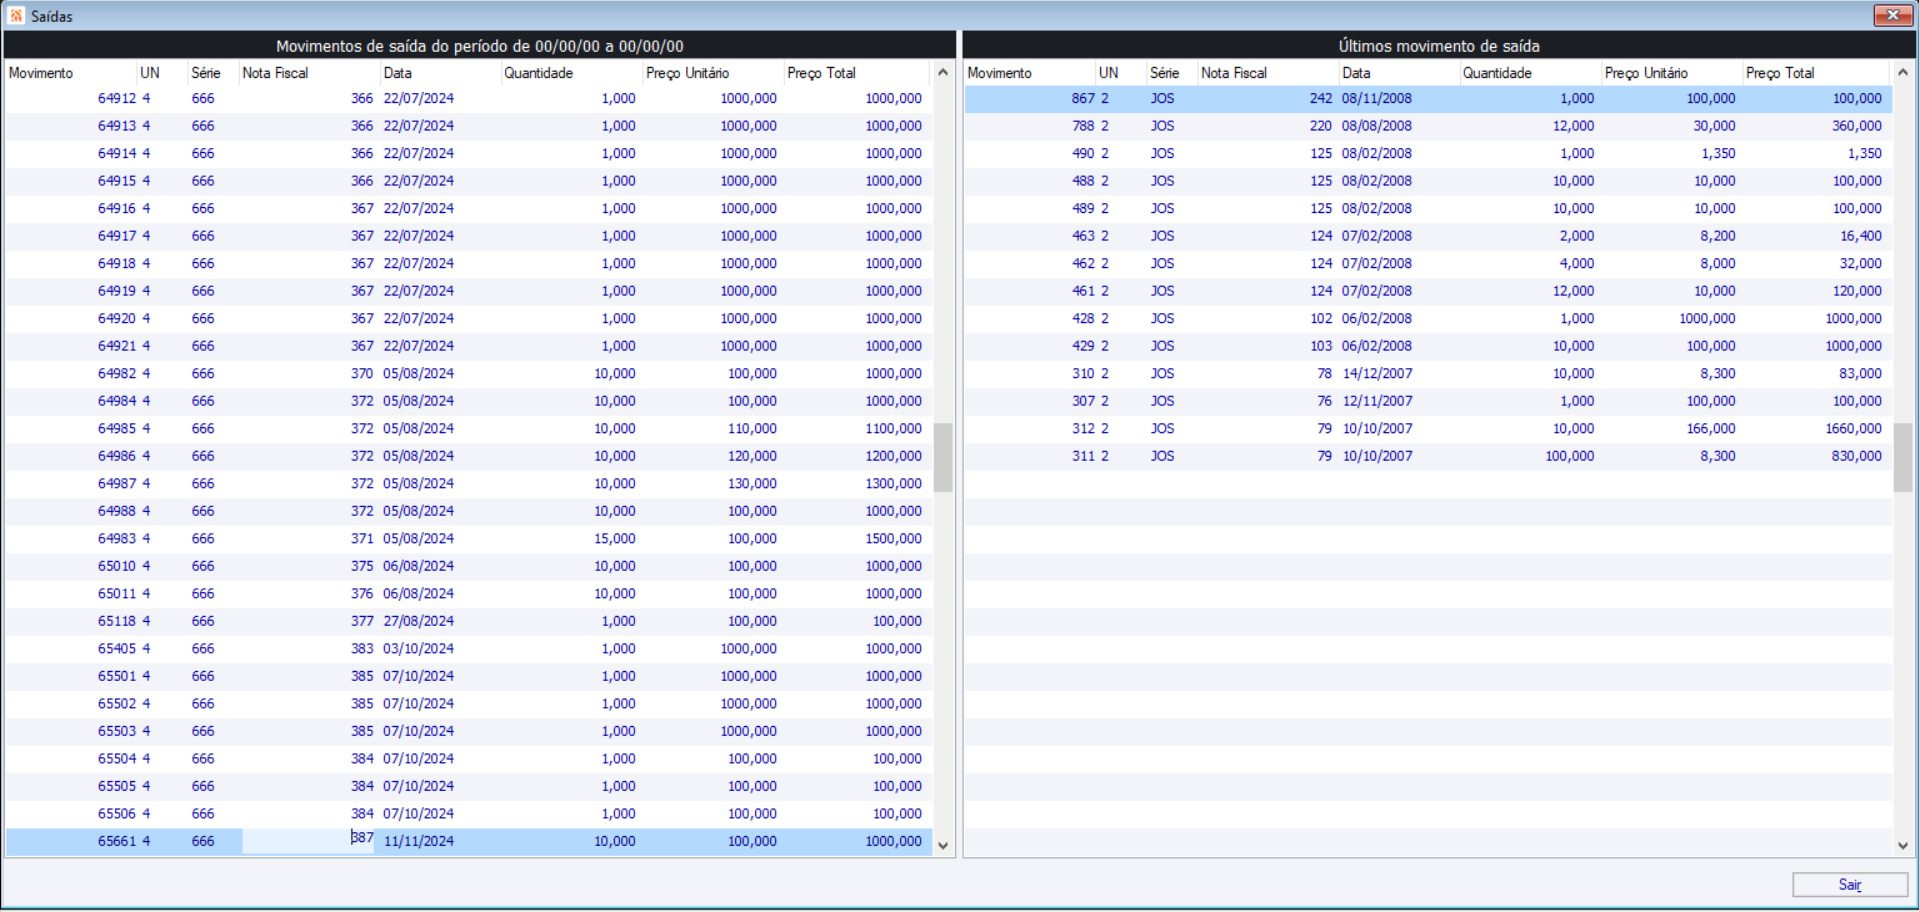Click the Saídas application icon in title bar
The image size is (1919, 912).
click(16, 16)
